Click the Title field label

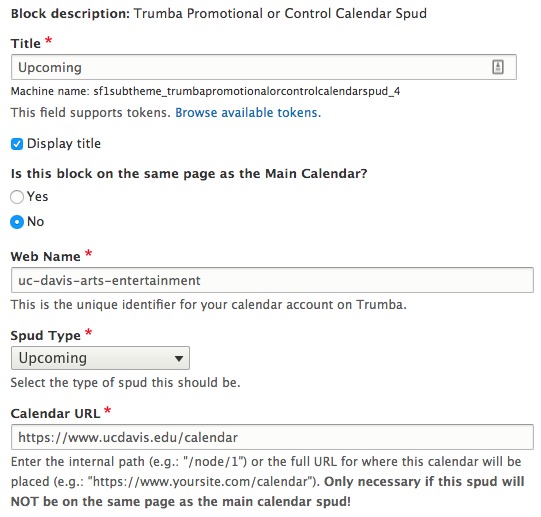point(26,43)
